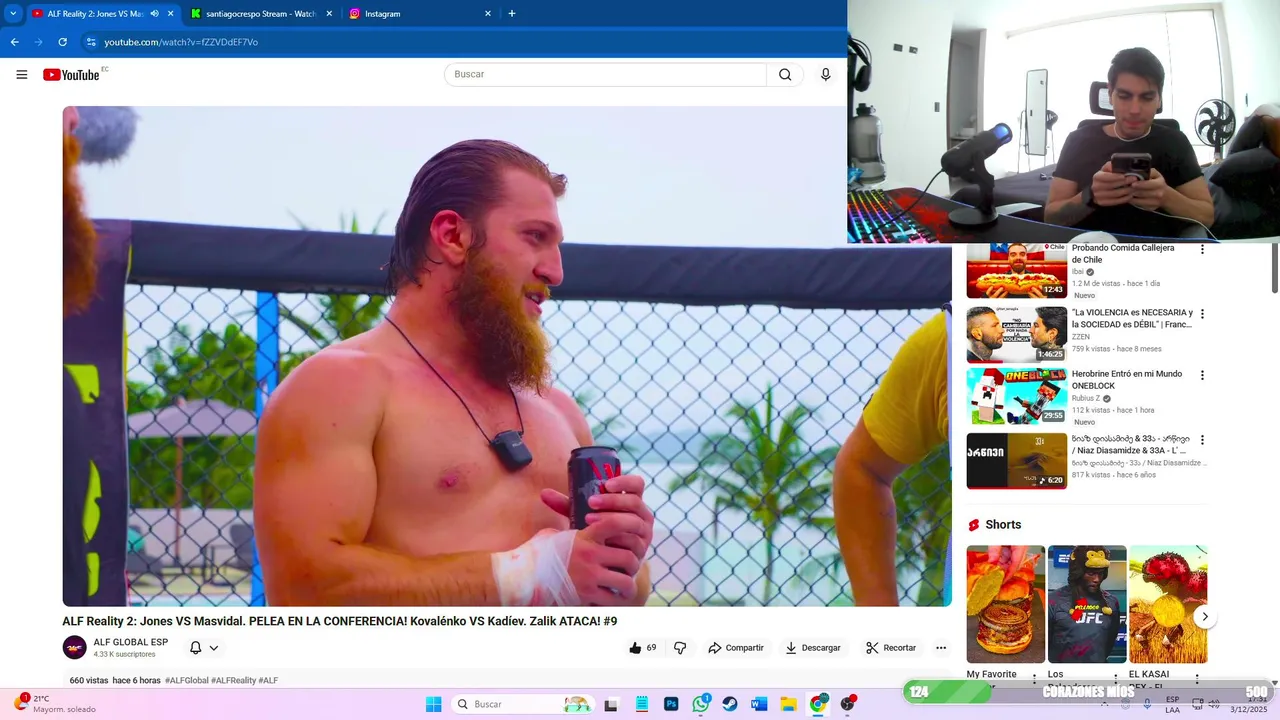Click the video player to pause playback

[x=507, y=356]
